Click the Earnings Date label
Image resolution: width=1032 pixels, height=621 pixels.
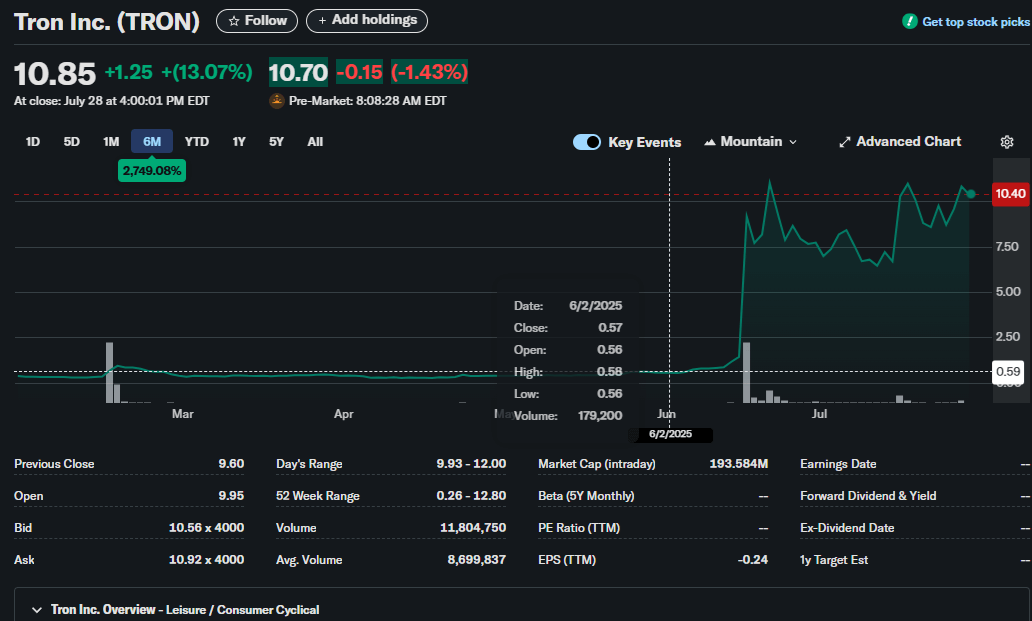[838, 464]
